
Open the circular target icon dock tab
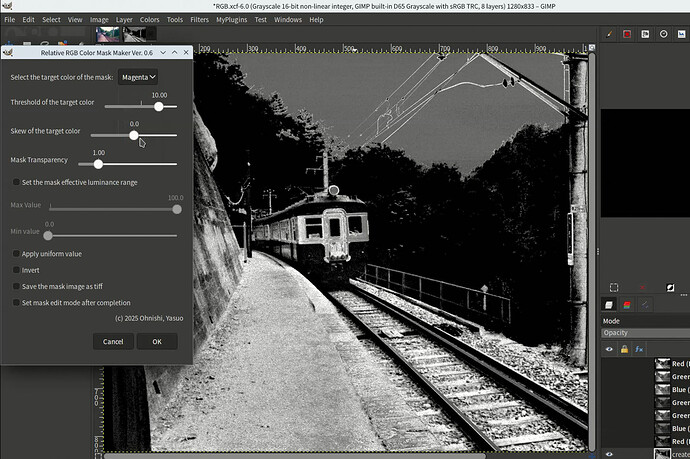click(x=665, y=34)
